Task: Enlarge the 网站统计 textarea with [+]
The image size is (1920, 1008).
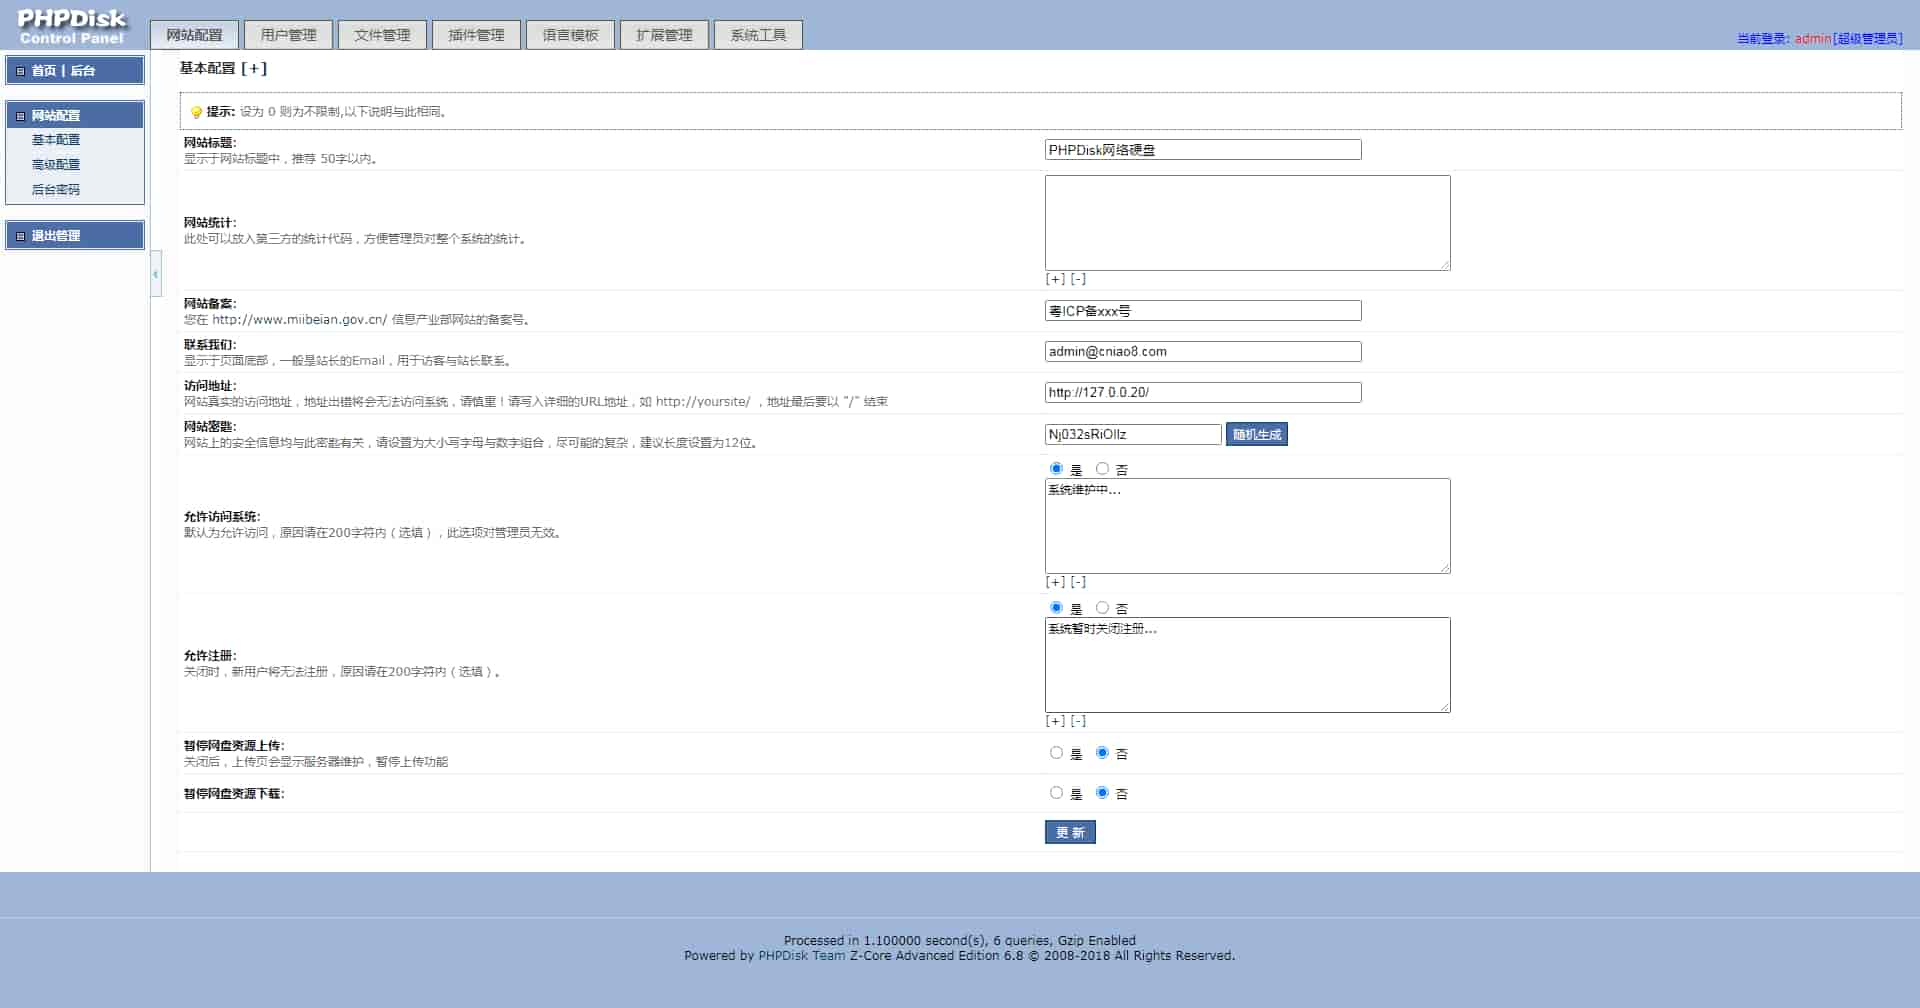Action: tap(1055, 279)
